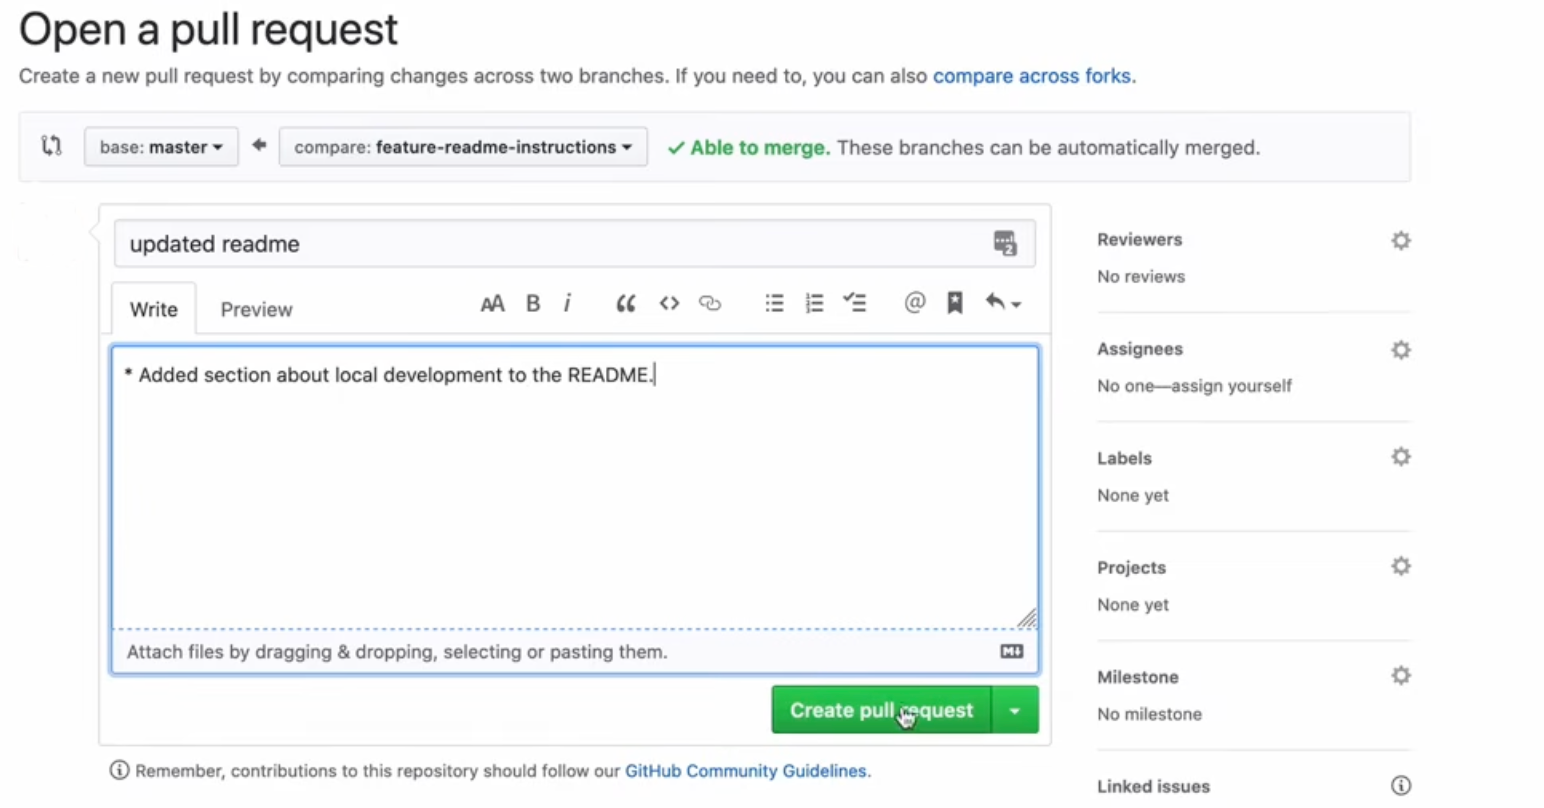Add a task list
1544x808 pixels.
coord(855,304)
